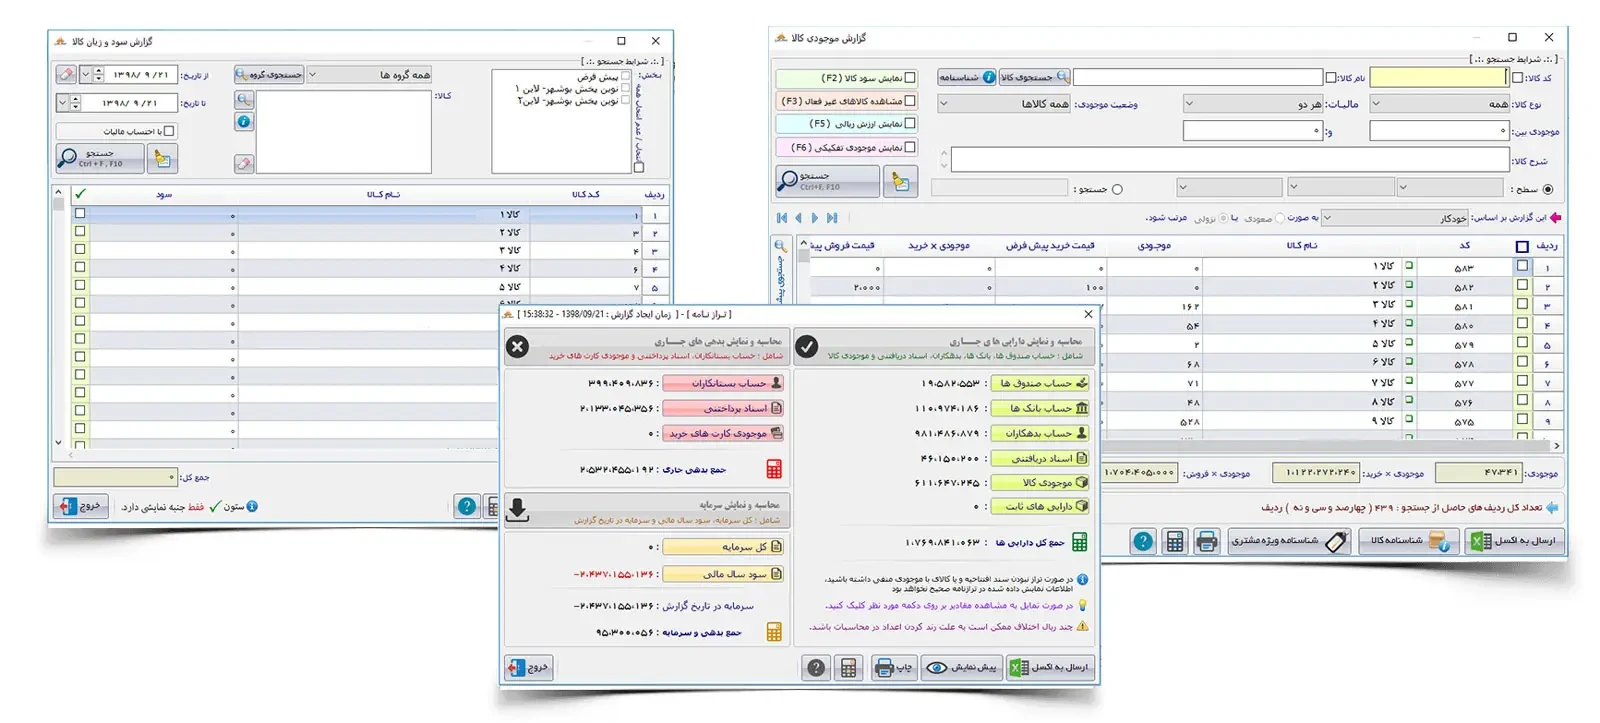1600x723 pixels.
Task: Click خروج exit button in profit report window
Action: 80,506
